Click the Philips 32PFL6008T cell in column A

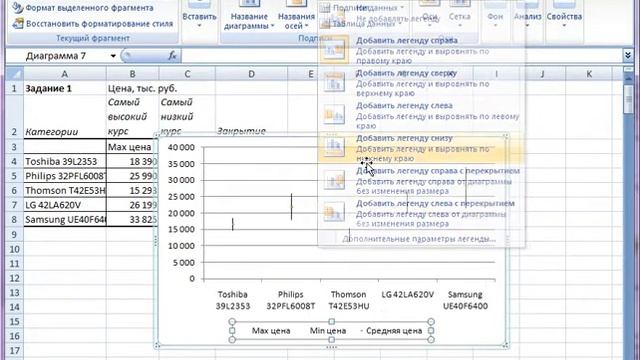[x=64, y=176]
